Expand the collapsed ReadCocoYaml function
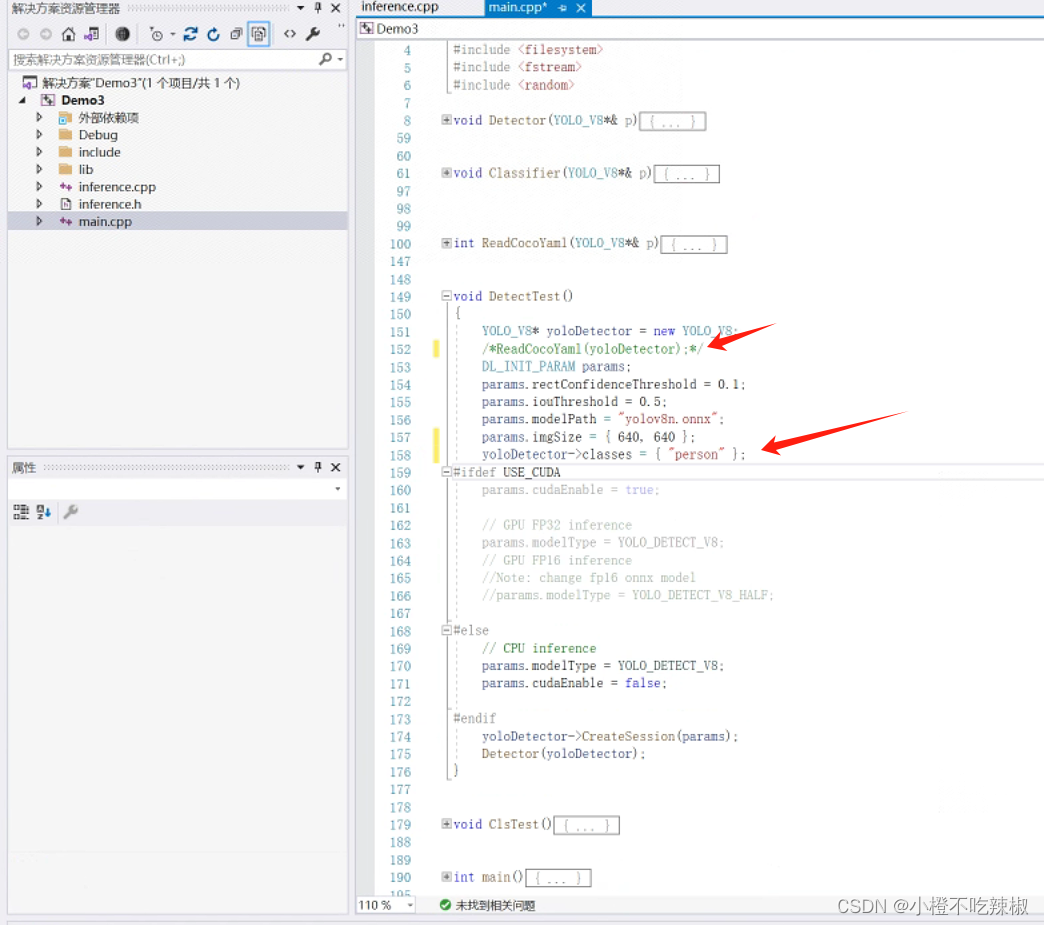Viewport: 1044px width, 925px height. pyautogui.click(x=446, y=243)
